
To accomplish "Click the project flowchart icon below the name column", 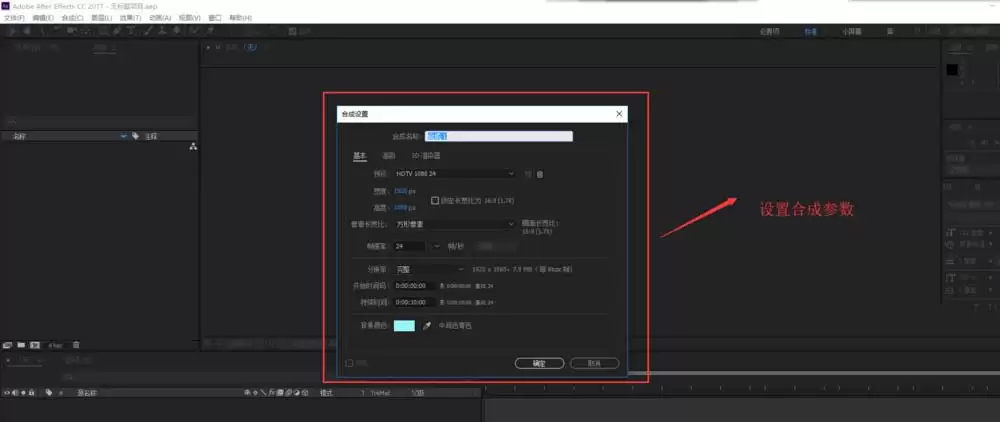I will click(193, 147).
